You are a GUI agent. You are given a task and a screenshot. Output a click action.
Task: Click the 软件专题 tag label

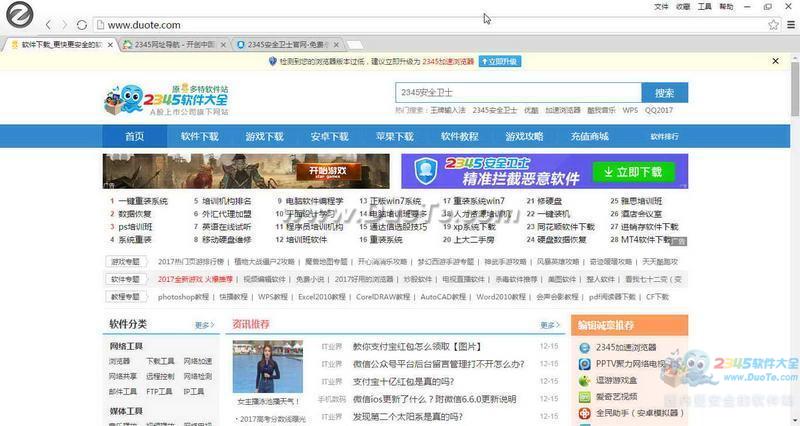click(x=126, y=279)
